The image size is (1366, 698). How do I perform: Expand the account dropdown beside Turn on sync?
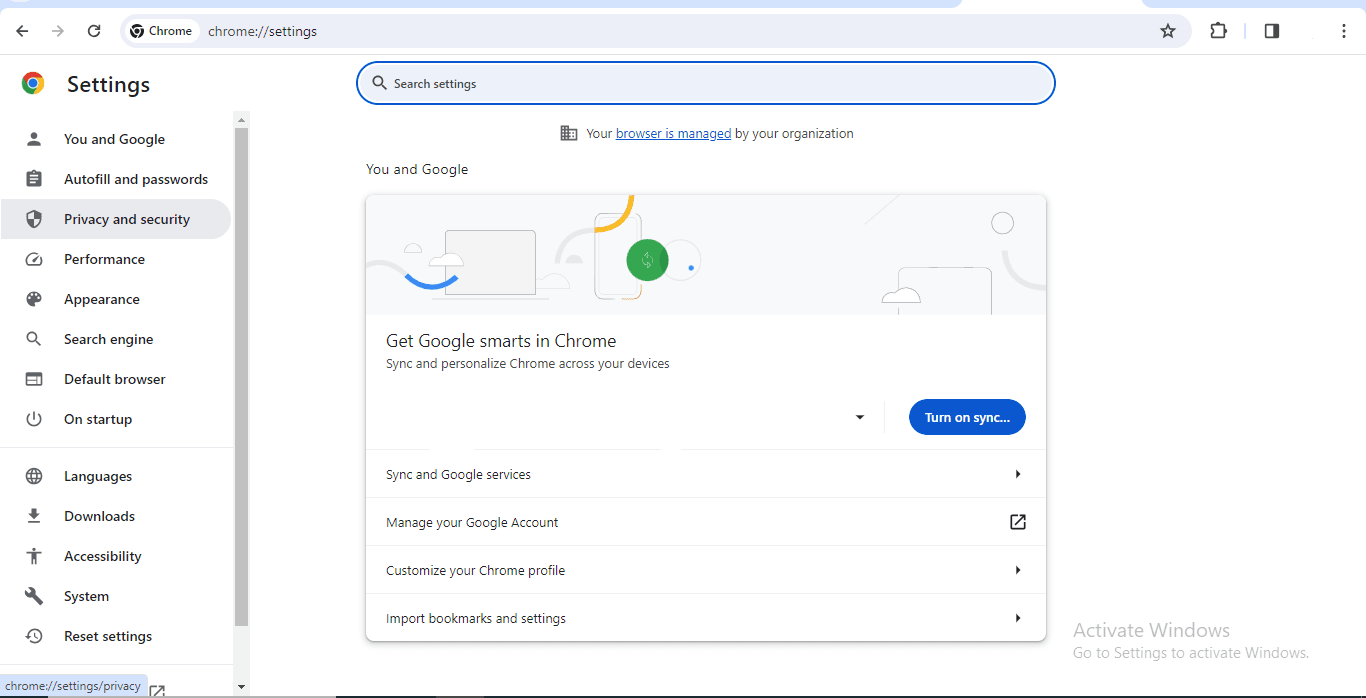(x=860, y=417)
